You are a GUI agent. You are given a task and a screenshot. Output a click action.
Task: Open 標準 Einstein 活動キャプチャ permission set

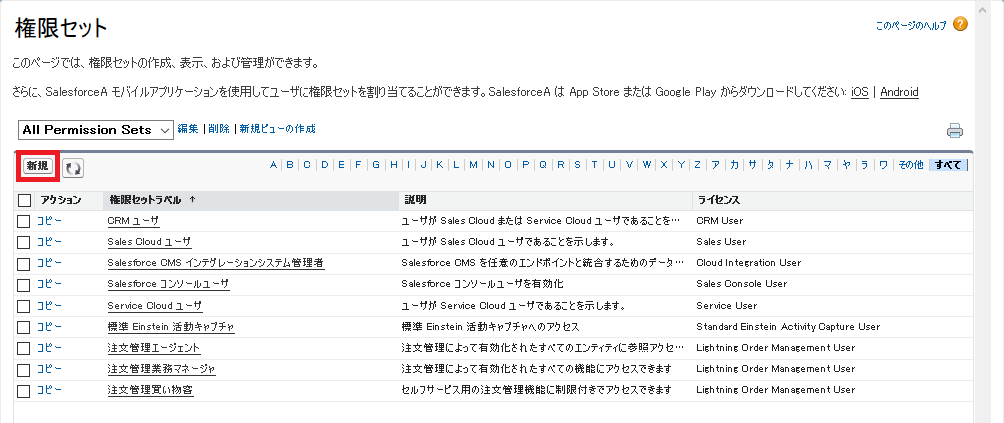point(171,327)
